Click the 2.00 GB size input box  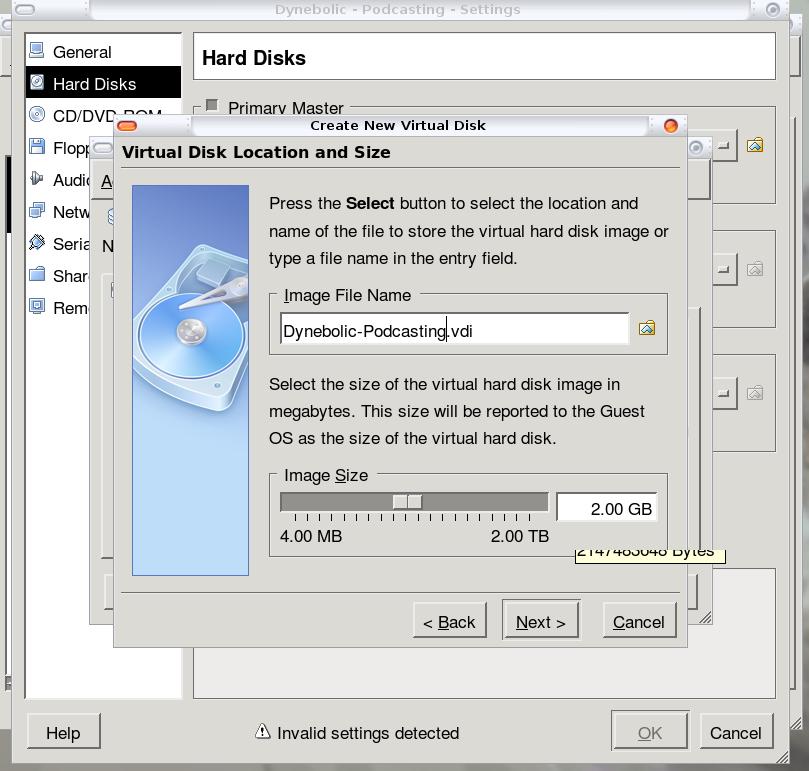point(606,508)
